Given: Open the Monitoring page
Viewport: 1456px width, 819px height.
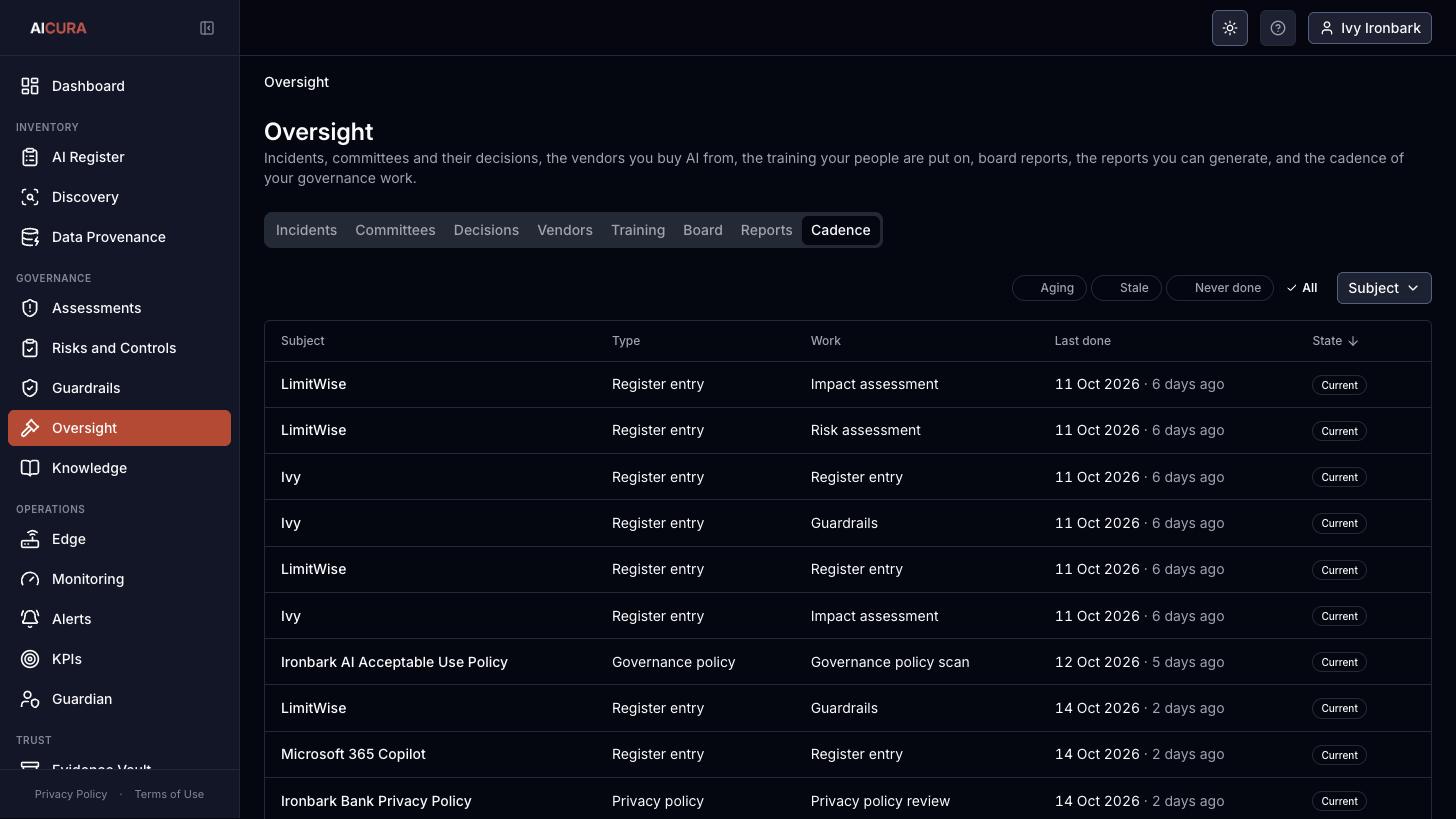Looking at the screenshot, I should [119, 579].
